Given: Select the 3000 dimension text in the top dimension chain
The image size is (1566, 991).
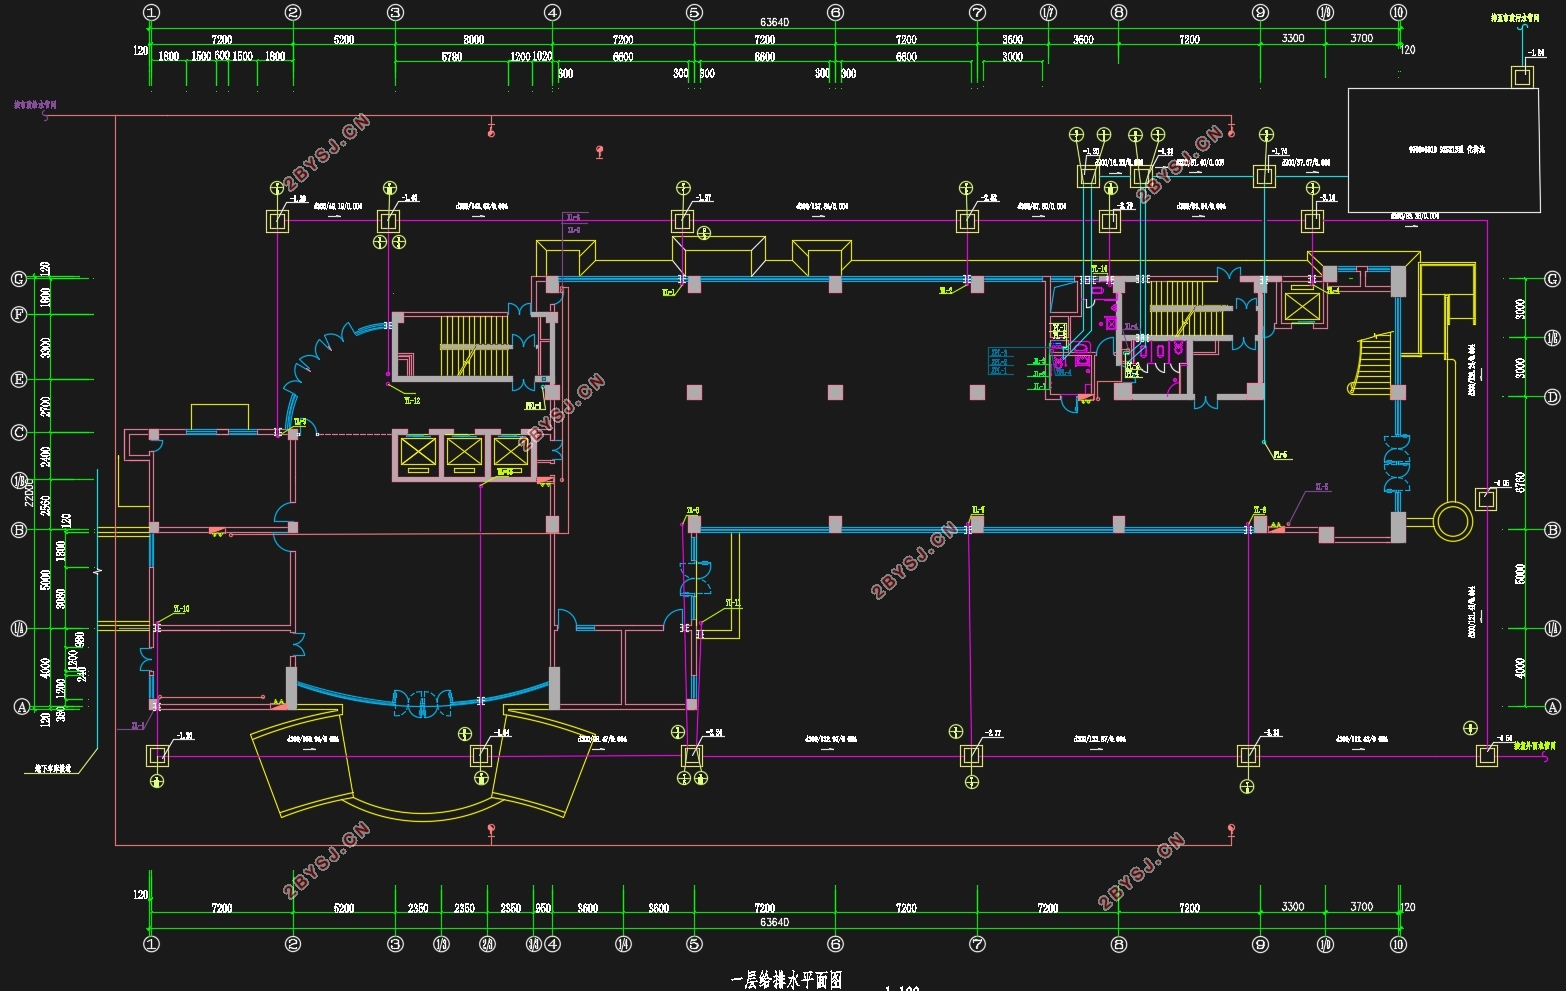Looking at the screenshot, I should [x=1013, y=57].
